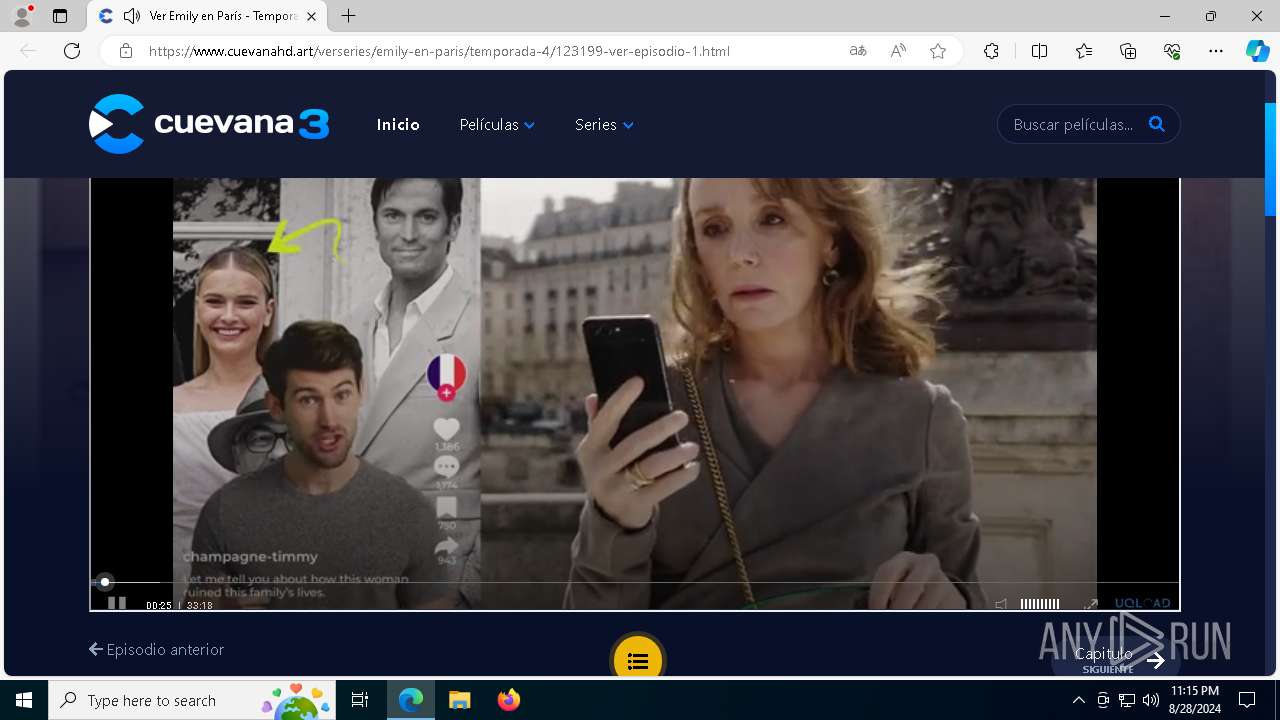
Task: Open Edge Settings and more menu
Action: tap(1216, 51)
